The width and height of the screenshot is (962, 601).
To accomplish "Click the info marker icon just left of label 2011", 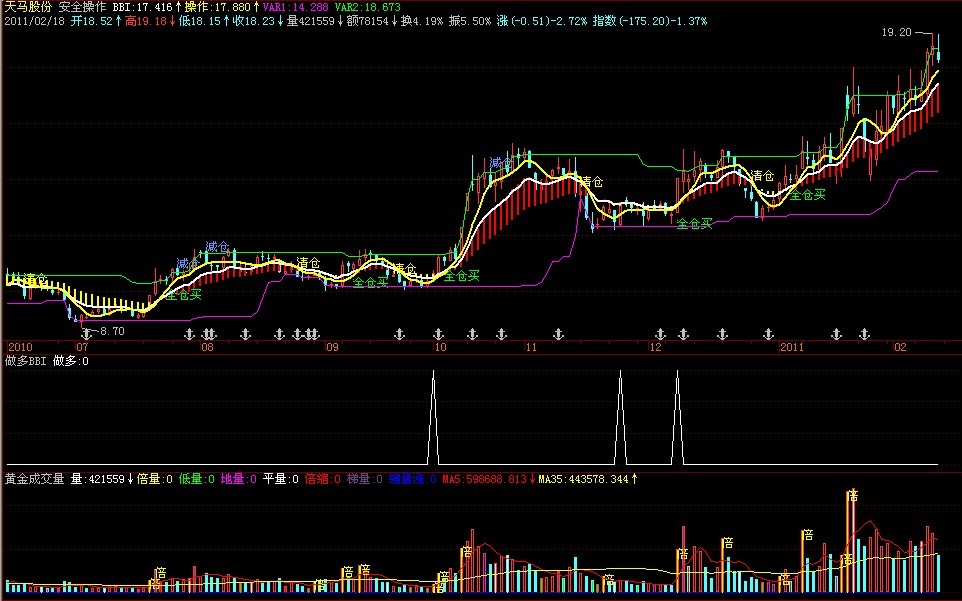I will point(768,334).
